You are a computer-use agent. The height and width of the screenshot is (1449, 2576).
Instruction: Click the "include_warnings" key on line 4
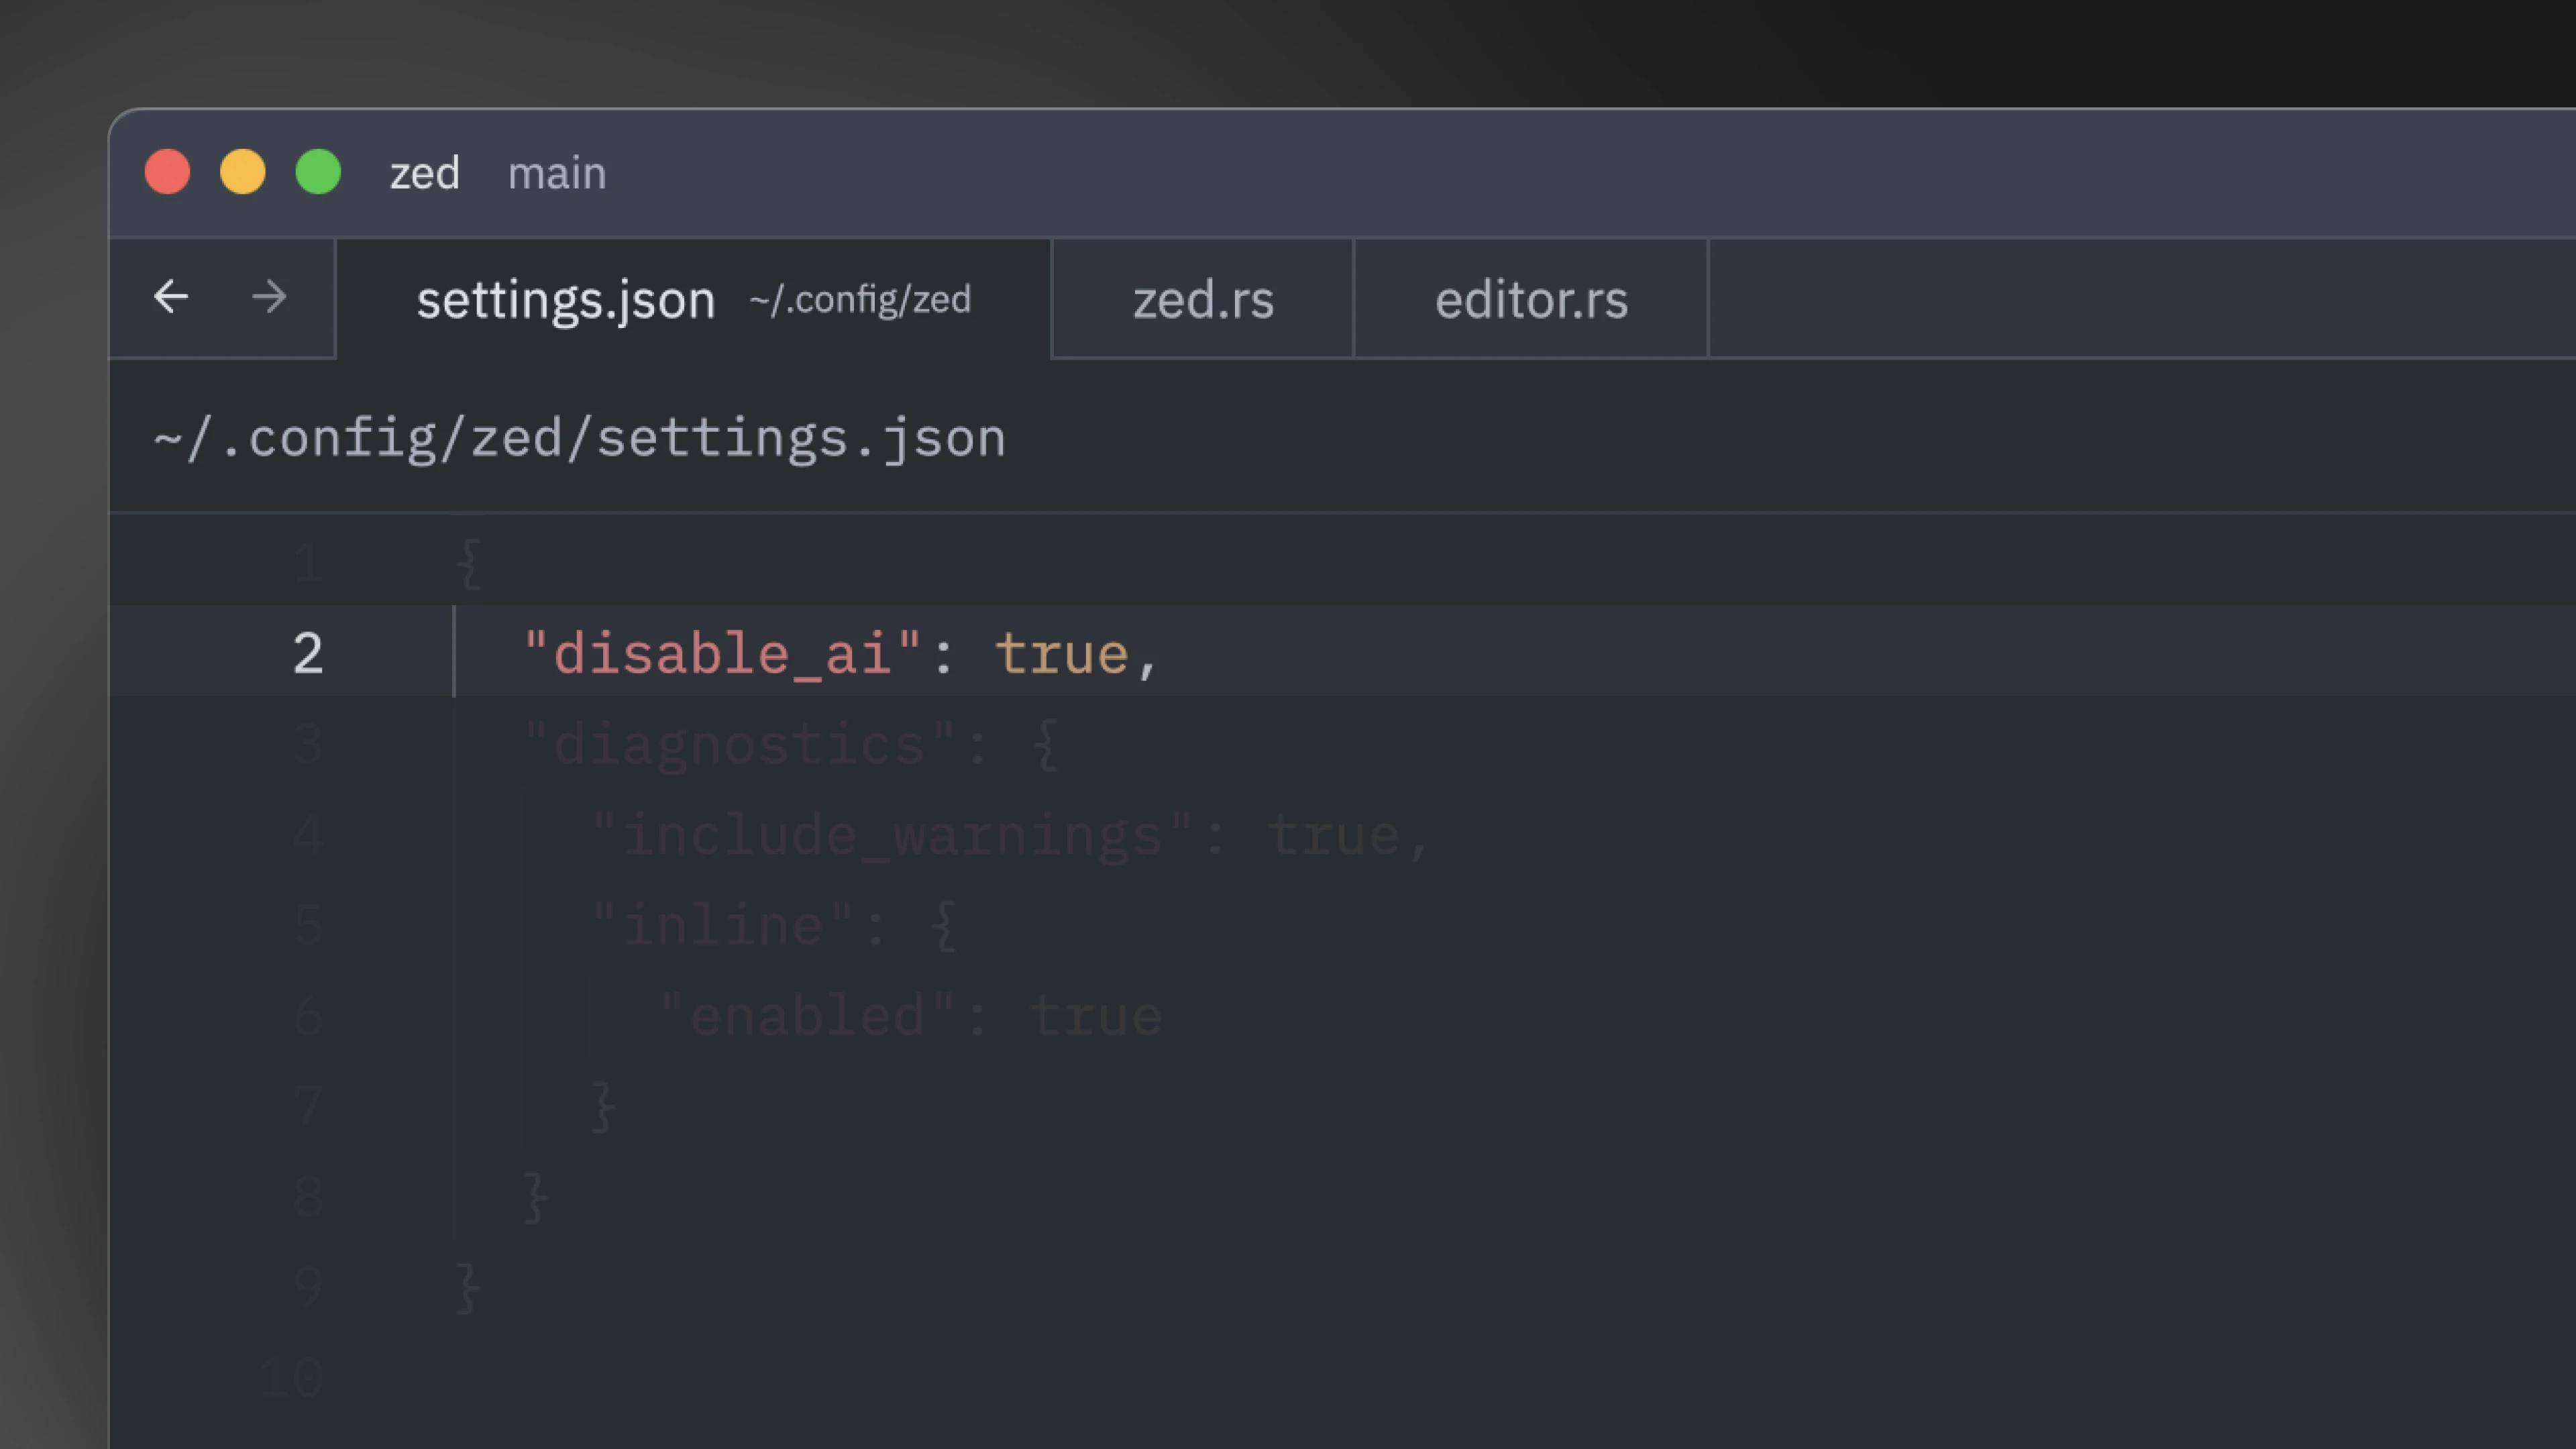point(892,836)
